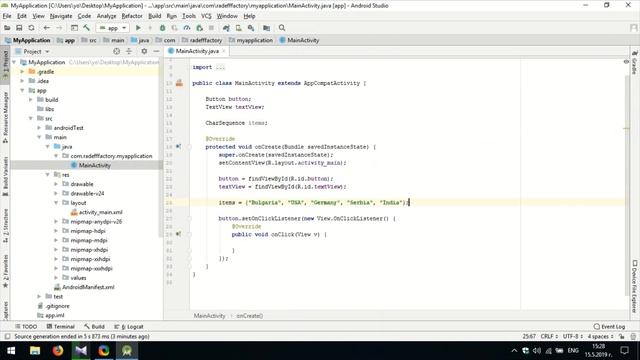Screen dimensions: 640x360
Task: Close the MainActivity.java tab
Action: pos(224,51)
